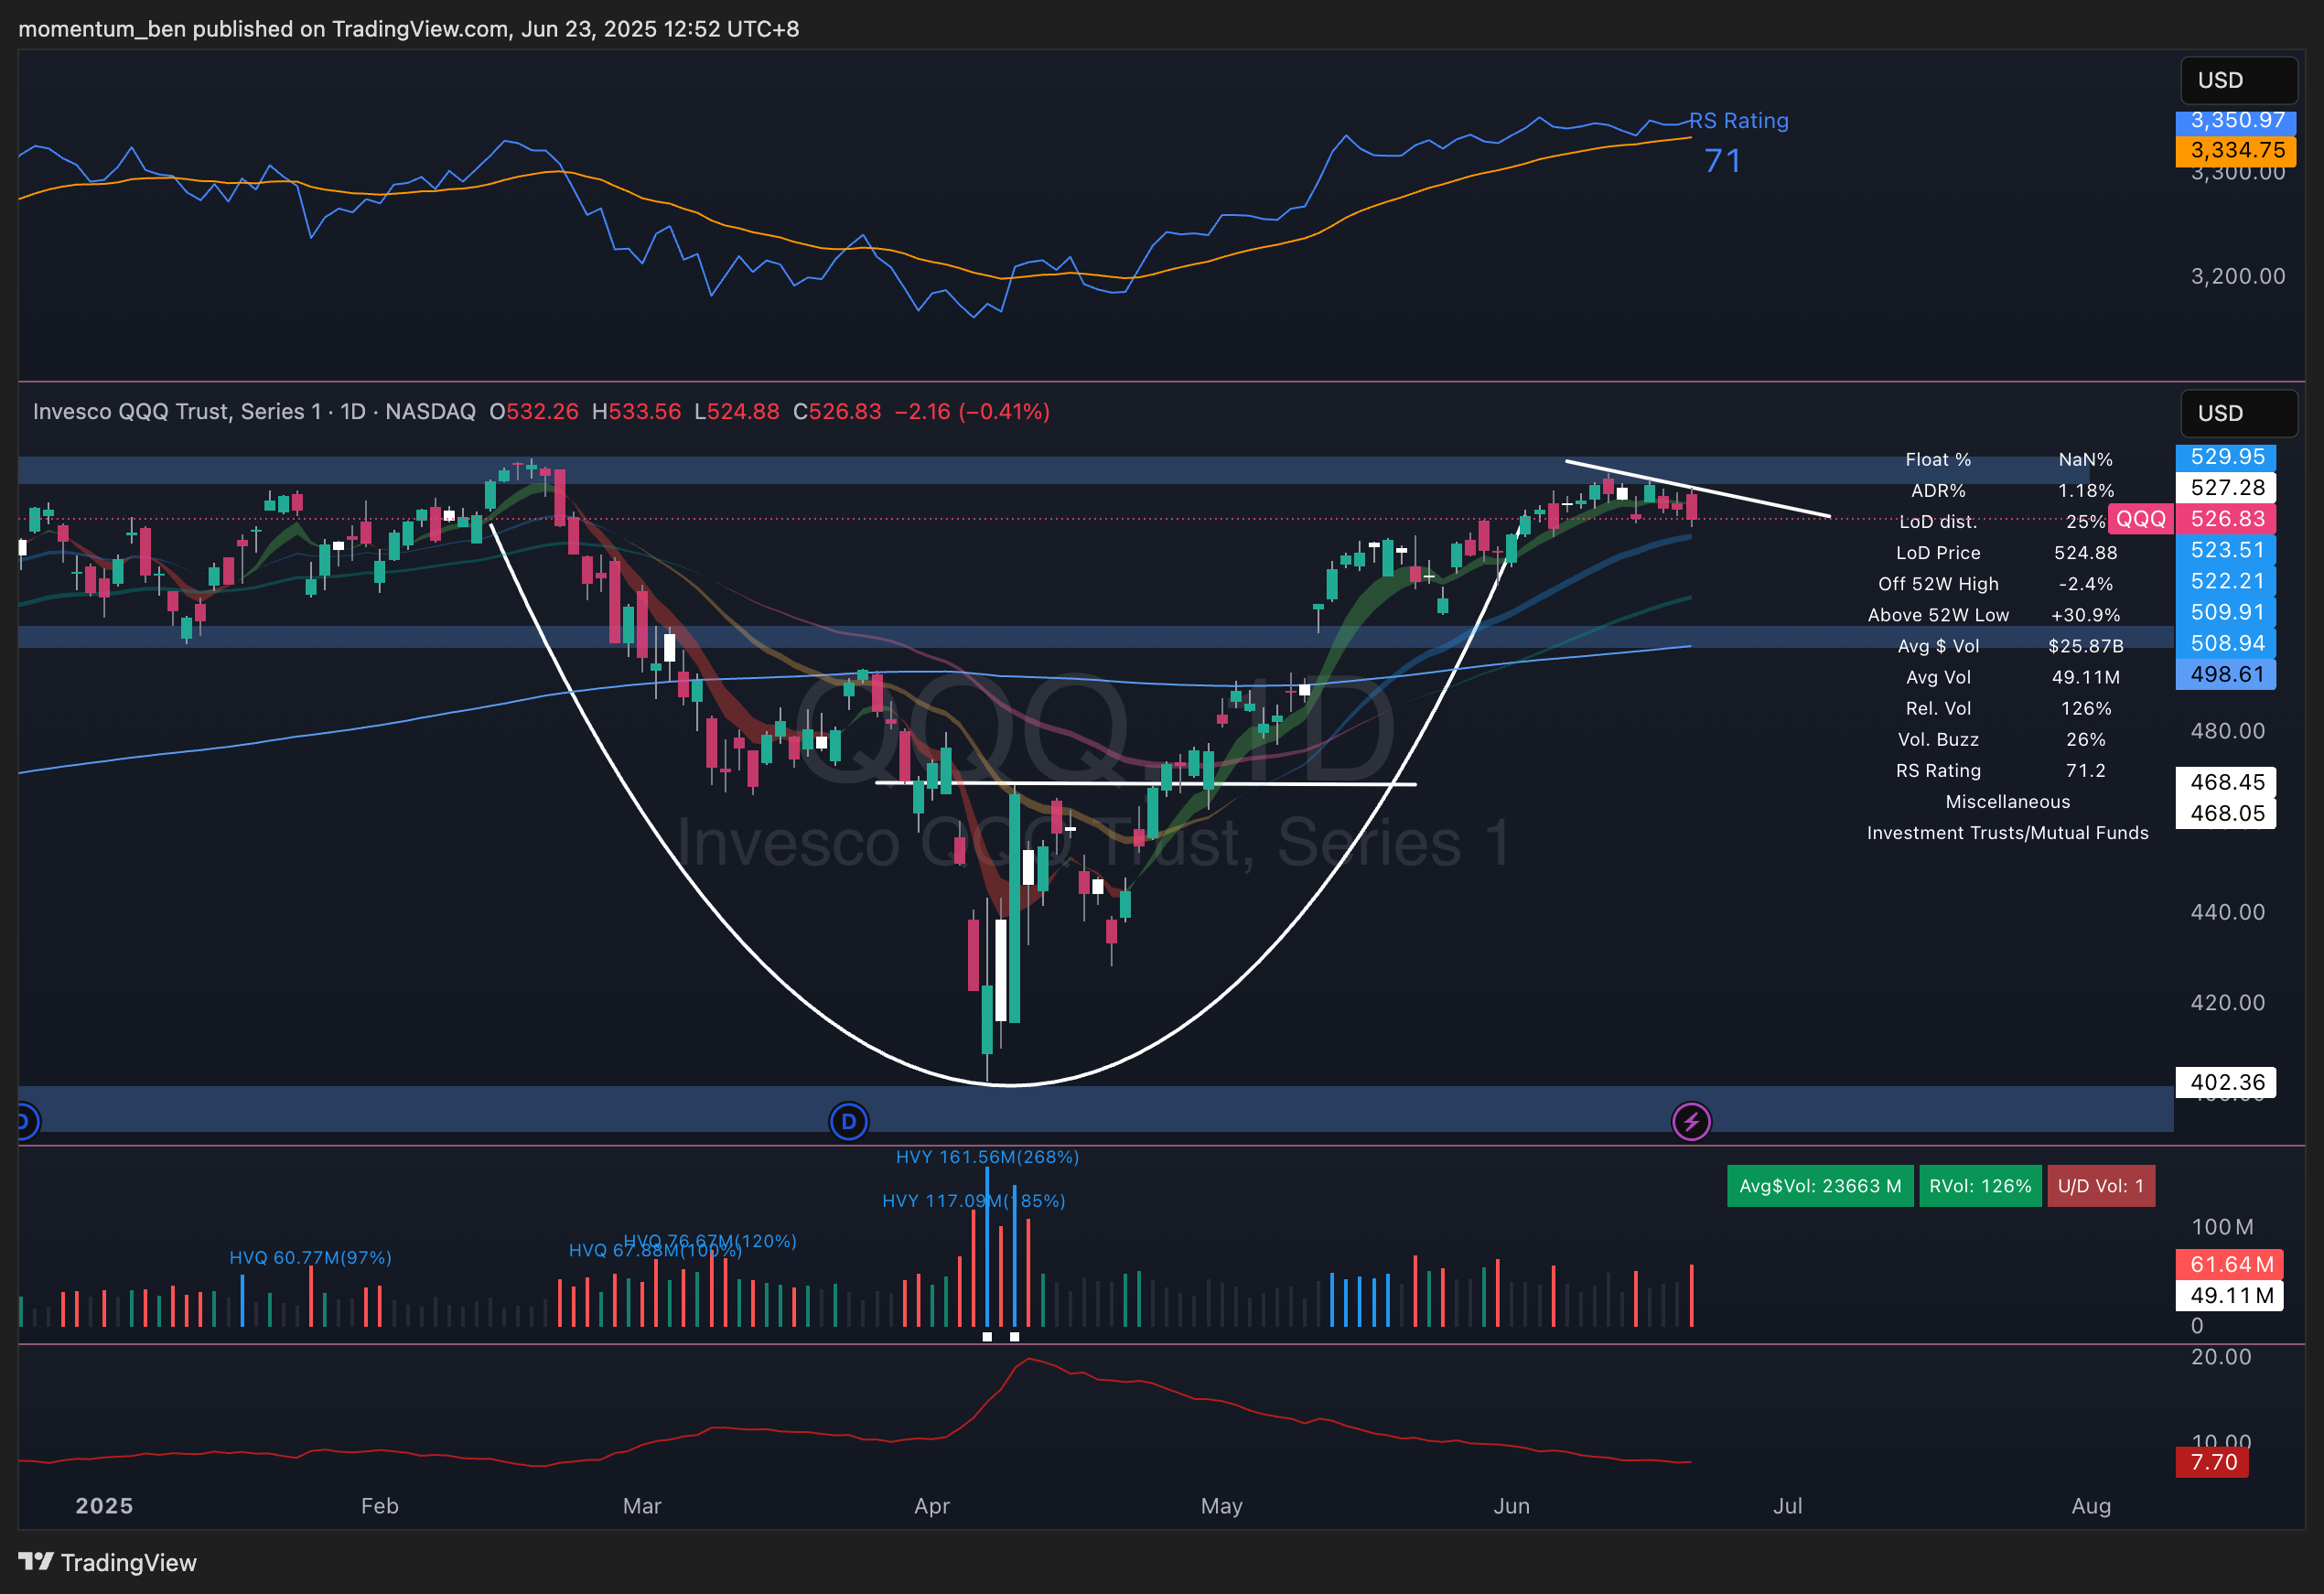The image size is (2324, 1594).
Task: Click the green Avg$Vol 23663 M badge
Action: [x=1819, y=1186]
